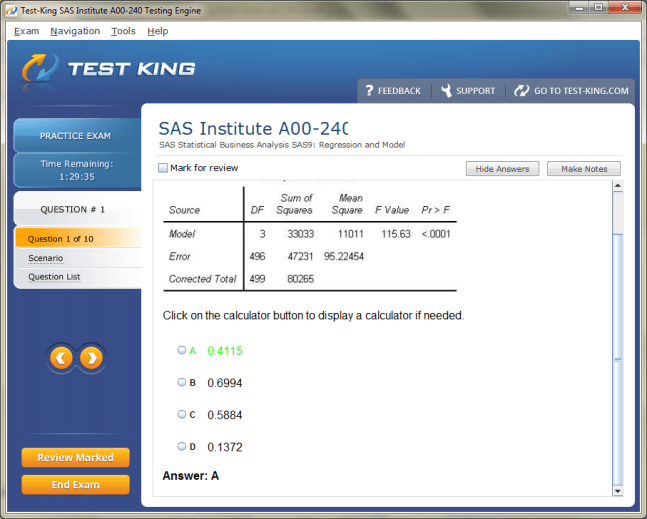The height and width of the screenshot is (519, 647).
Task: Click scrollbar up arrow
Action: pyautogui.click(x=618, y=186)
